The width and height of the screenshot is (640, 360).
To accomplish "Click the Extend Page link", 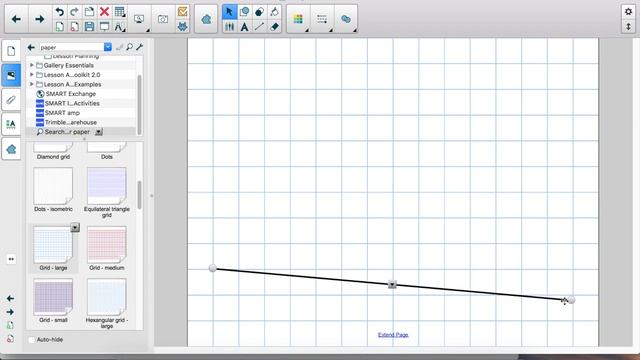I will [x=393, y=335].
